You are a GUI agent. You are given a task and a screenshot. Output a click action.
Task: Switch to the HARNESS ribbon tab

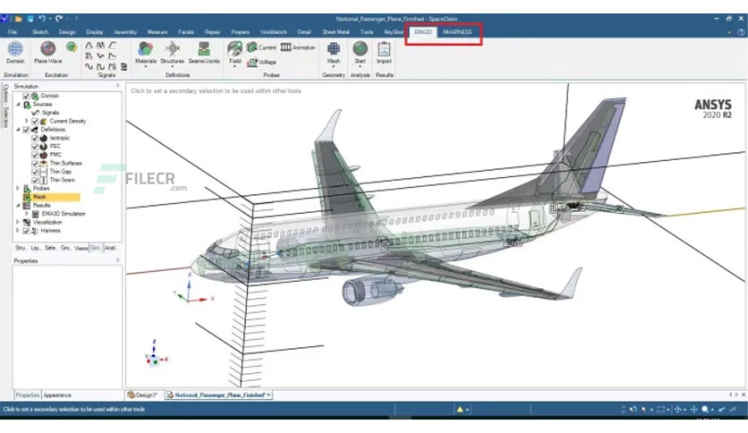(x=457, y=32)
